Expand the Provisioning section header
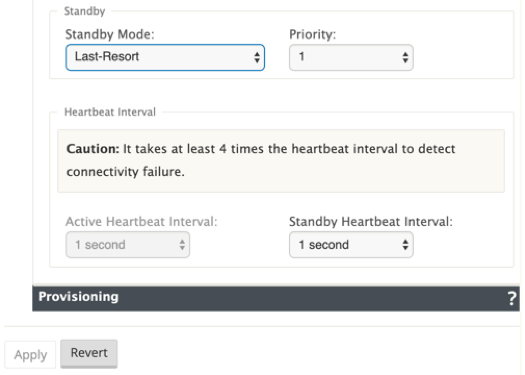The width and height of the screenshot is (525, 375). pos(276,298)
